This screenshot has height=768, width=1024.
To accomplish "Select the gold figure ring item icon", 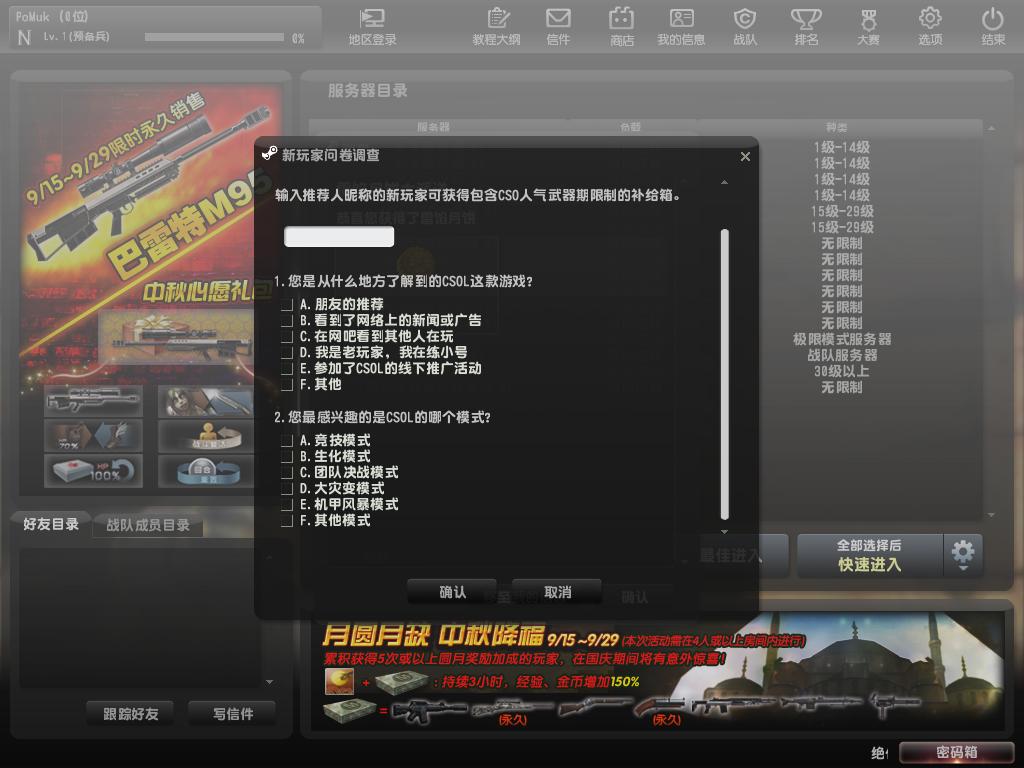I will tap(206, 436).
